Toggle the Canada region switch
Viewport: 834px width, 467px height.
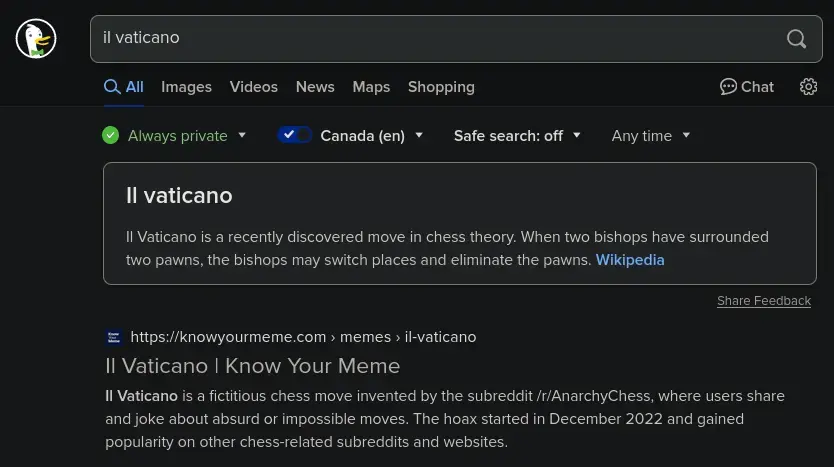coord(294,135)
